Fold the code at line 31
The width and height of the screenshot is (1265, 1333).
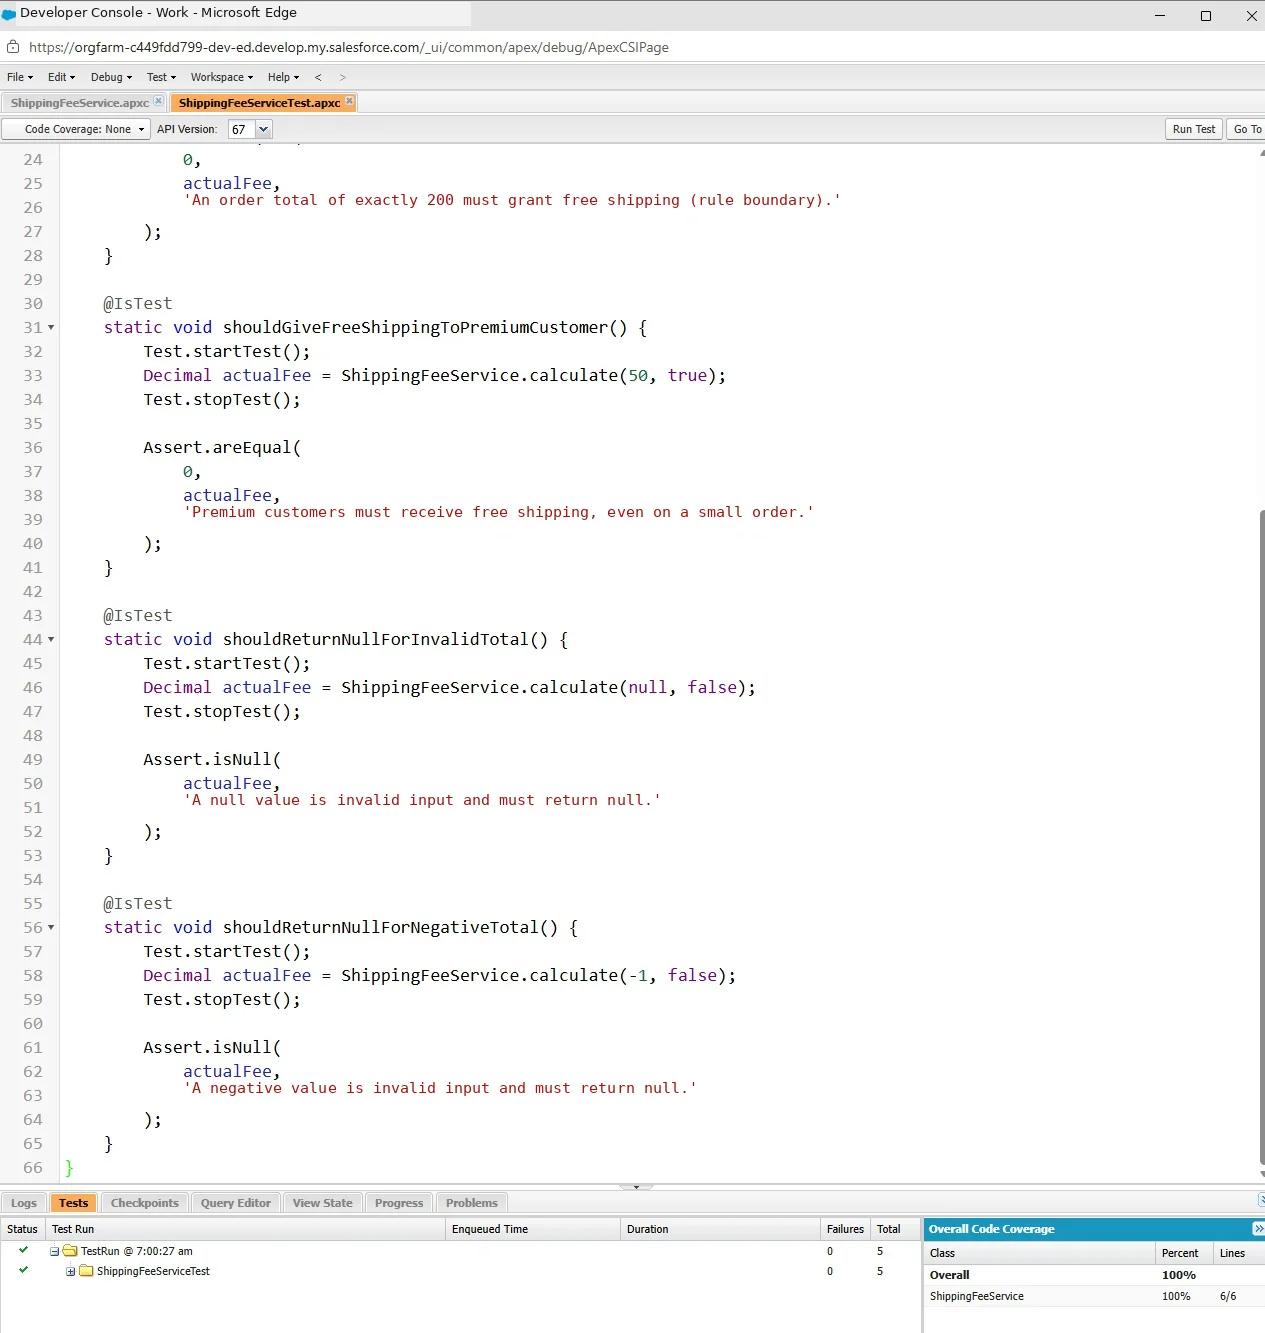51,328
